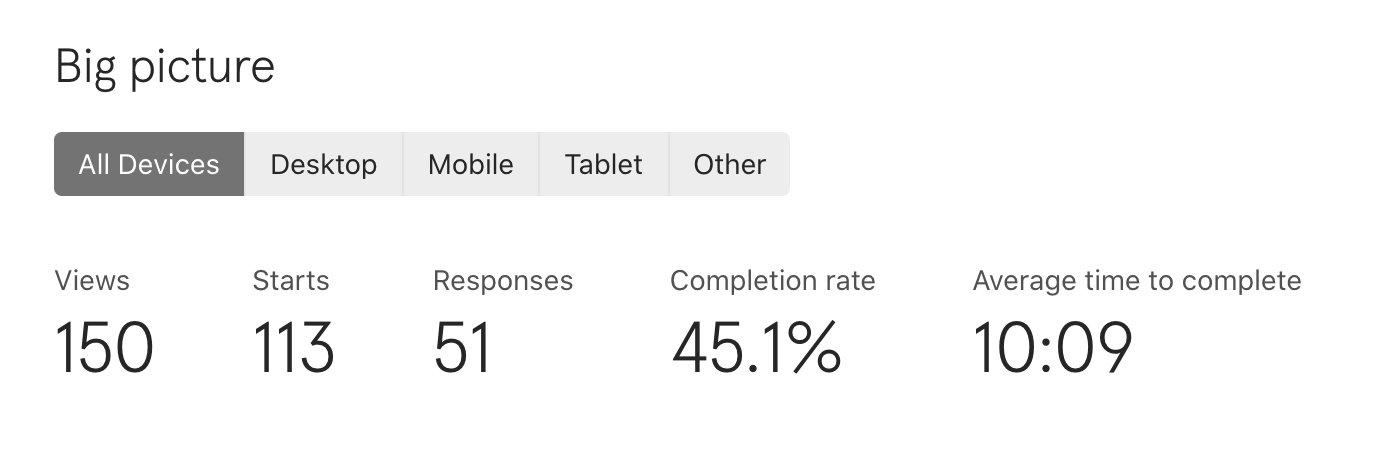Switch to the Desktop tab

coord(324,164)
